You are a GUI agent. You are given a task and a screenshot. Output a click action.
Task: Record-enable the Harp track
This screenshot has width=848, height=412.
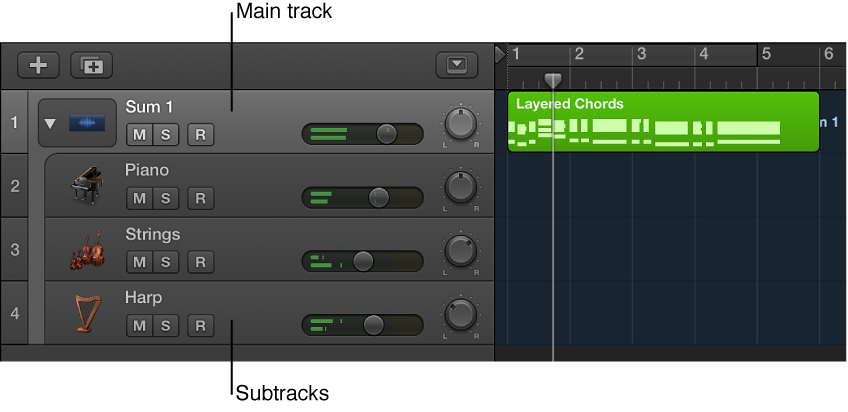point(201,326)
